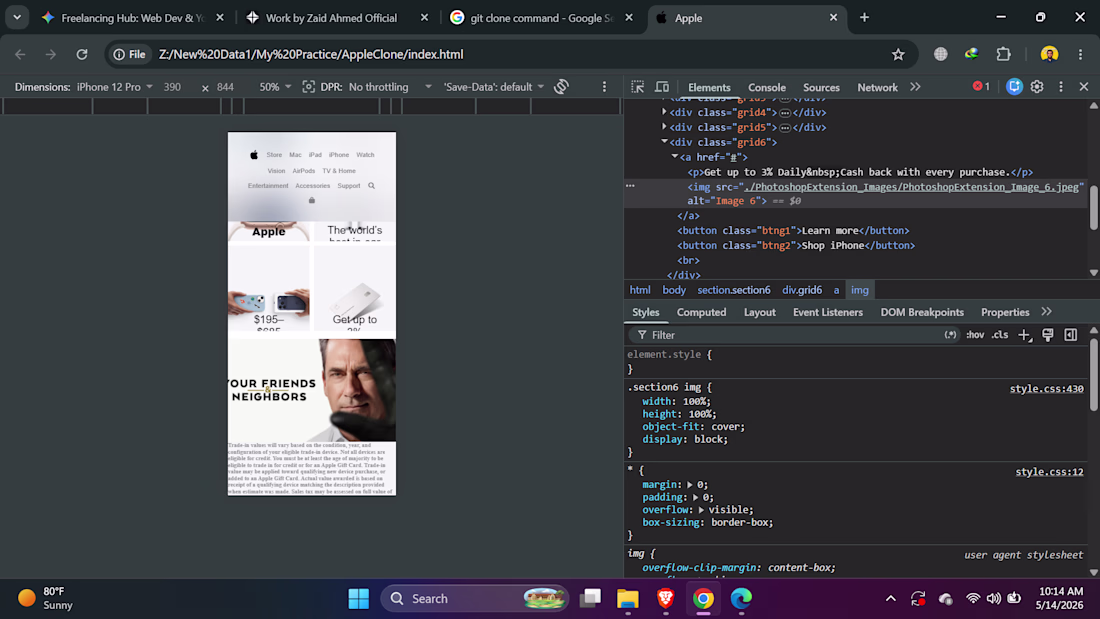Viewport: 1100px width, 619px height.
Task: Open the 50% zoom dropdown
Action: click(275, 87)
